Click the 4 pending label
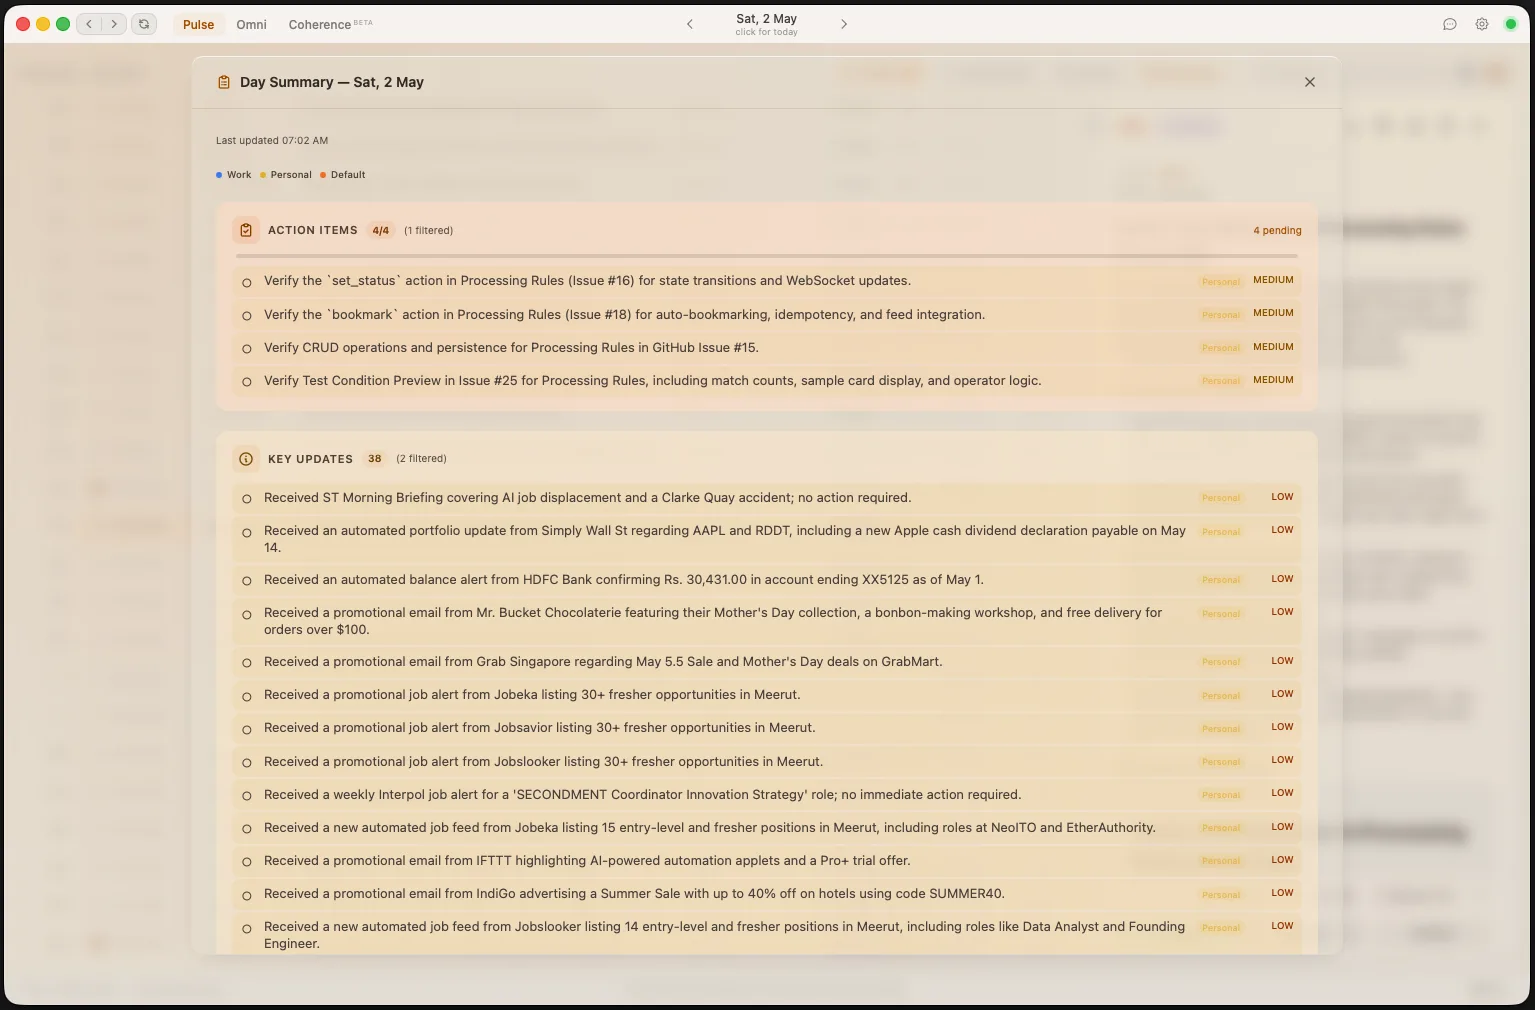 [1277, 230]
